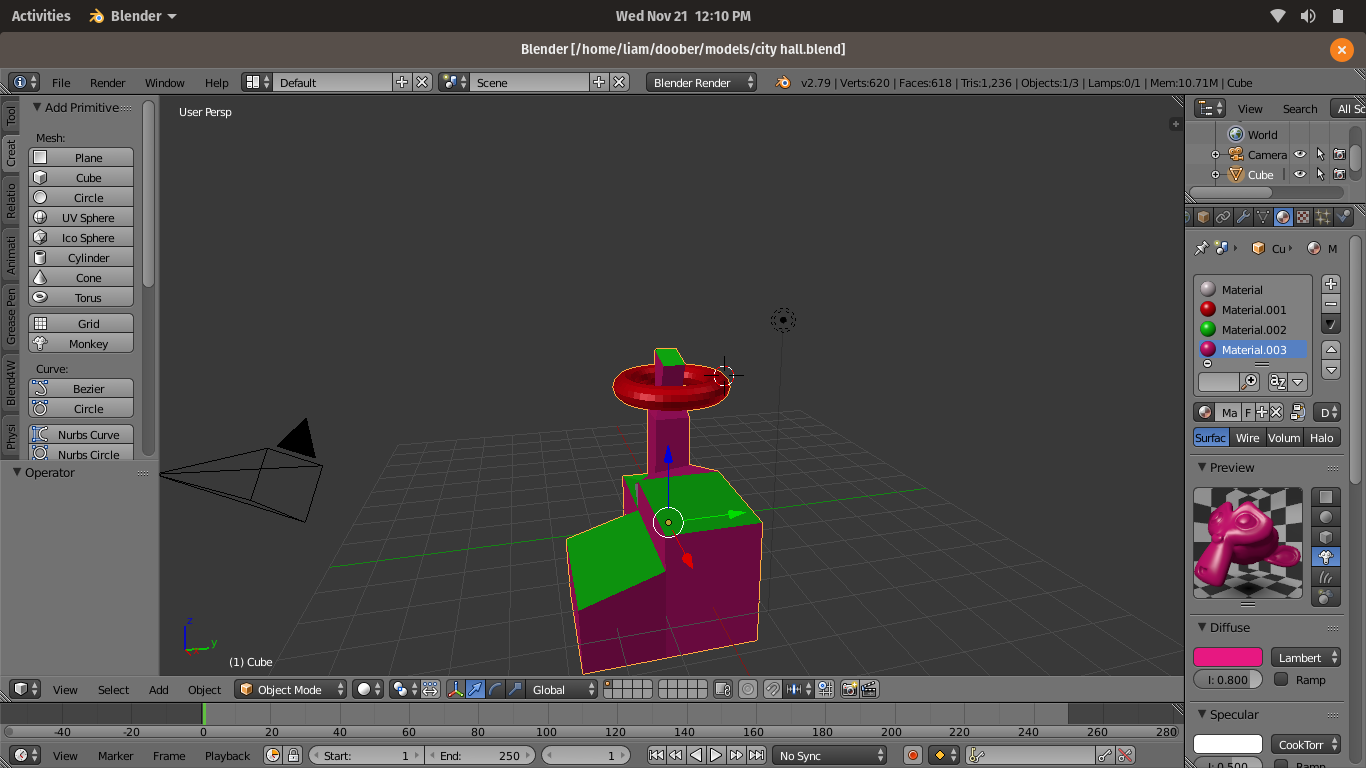
Task: Click the add material slot plus icon
Action: [x=1330, y=284]
